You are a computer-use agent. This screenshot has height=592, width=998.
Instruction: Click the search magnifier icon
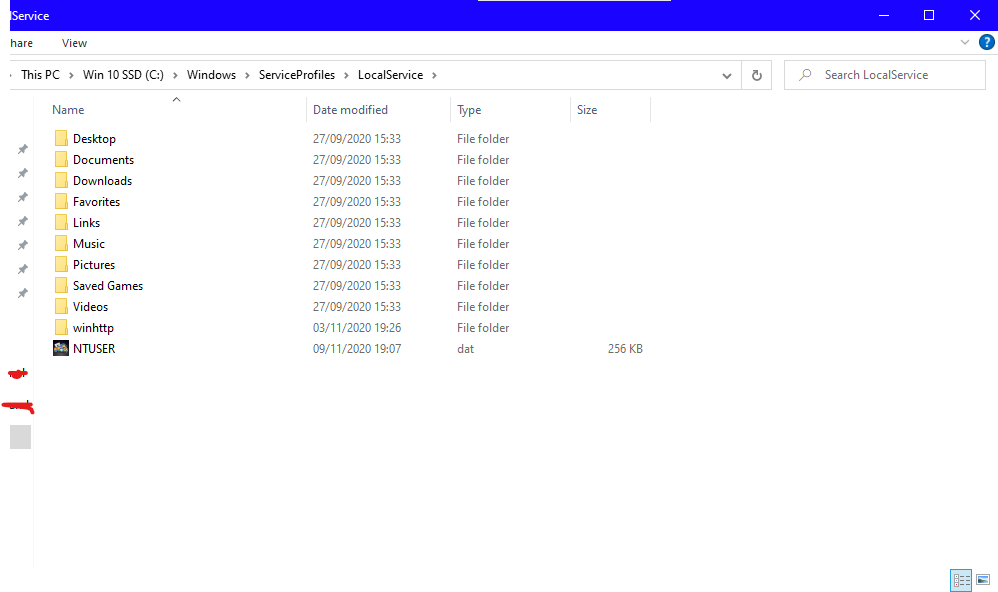(x=805, y=75)
